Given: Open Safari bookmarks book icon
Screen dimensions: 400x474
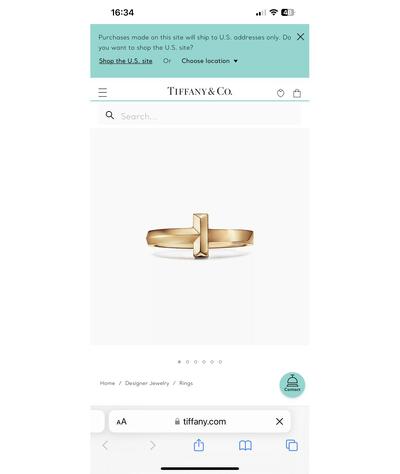Looking at the screenshot, I should [245, 445].
